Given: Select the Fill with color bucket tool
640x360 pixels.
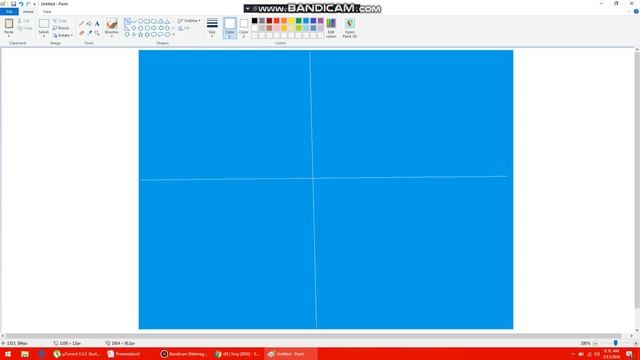Looking at the screenshot, I should click(89, 24).
